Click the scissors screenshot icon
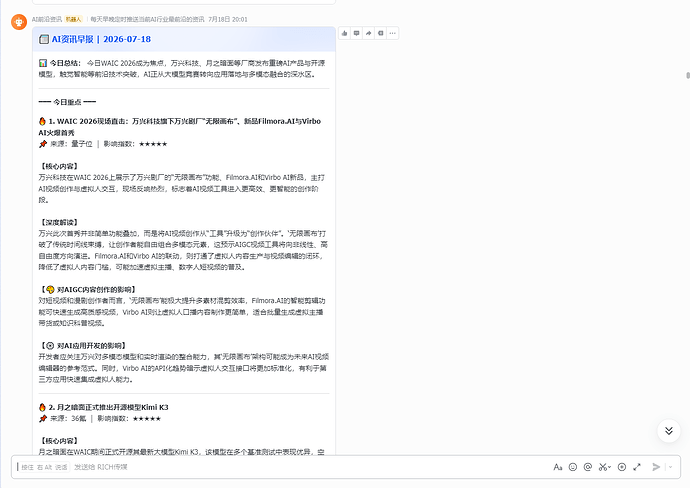Screen dimensions: 690x488 602,467
